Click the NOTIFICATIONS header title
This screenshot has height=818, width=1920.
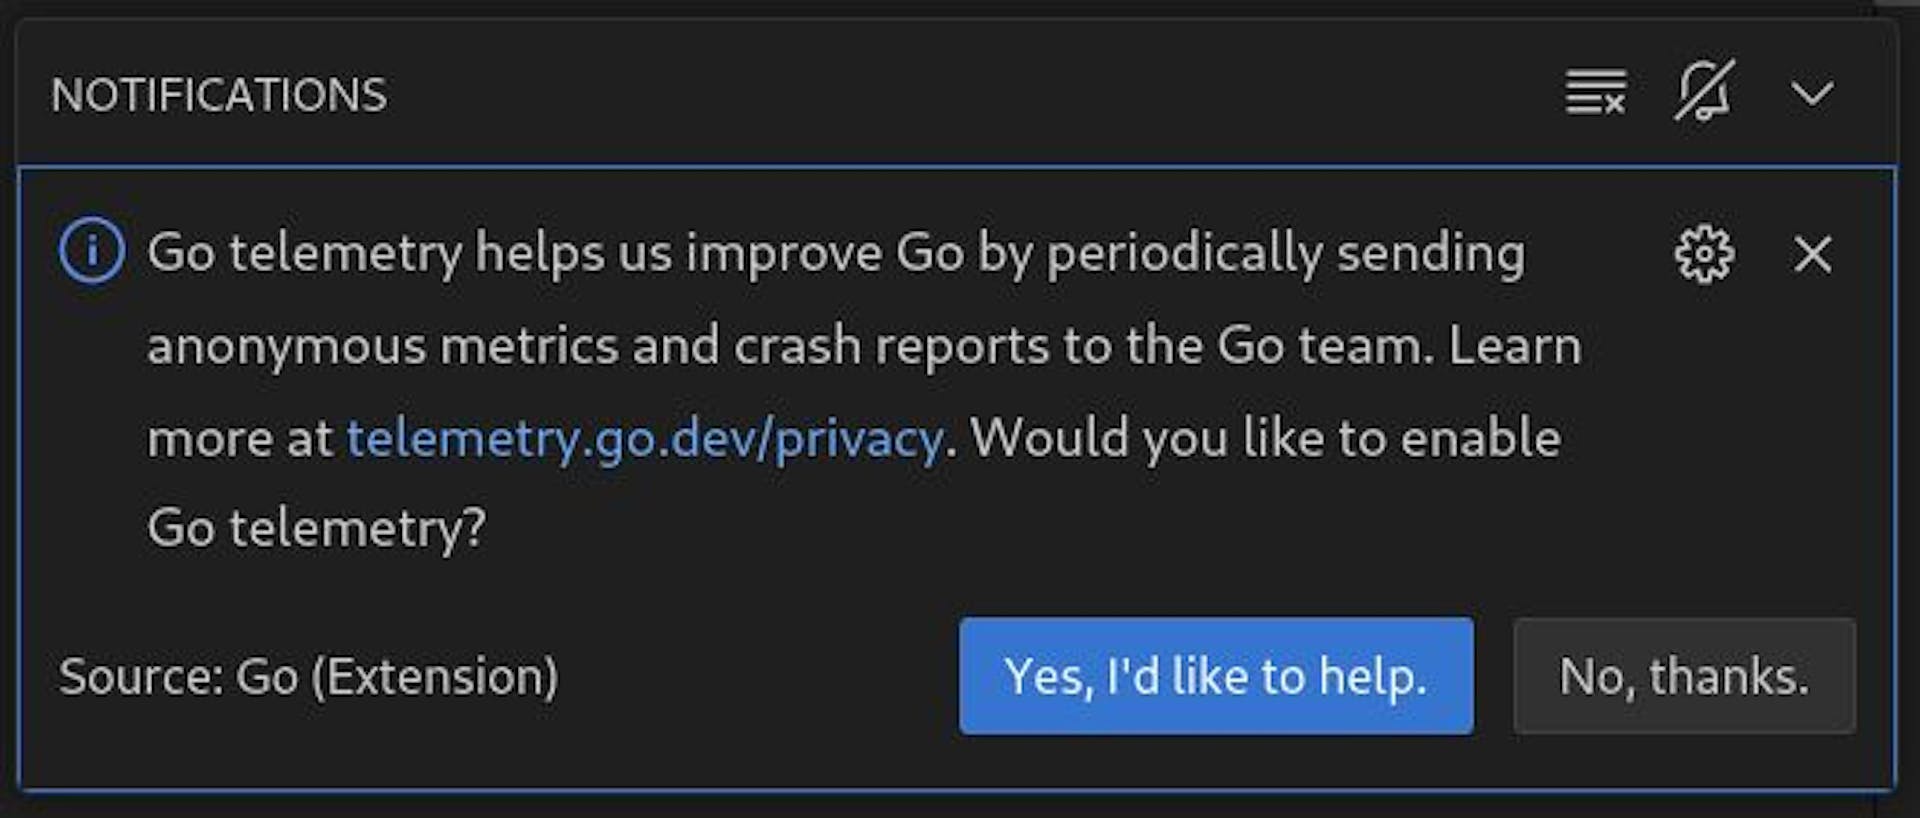point(219,95)
